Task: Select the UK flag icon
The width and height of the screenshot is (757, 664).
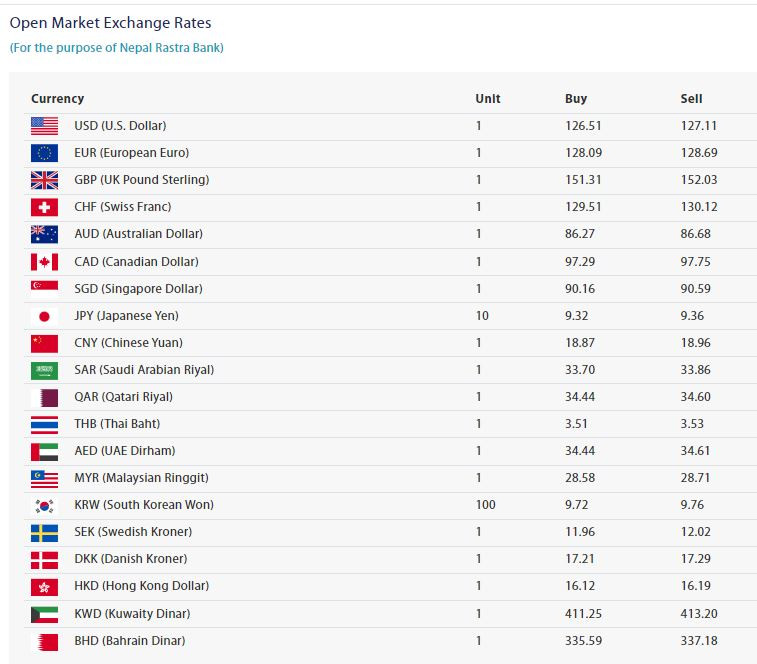Action: point(44,180)
